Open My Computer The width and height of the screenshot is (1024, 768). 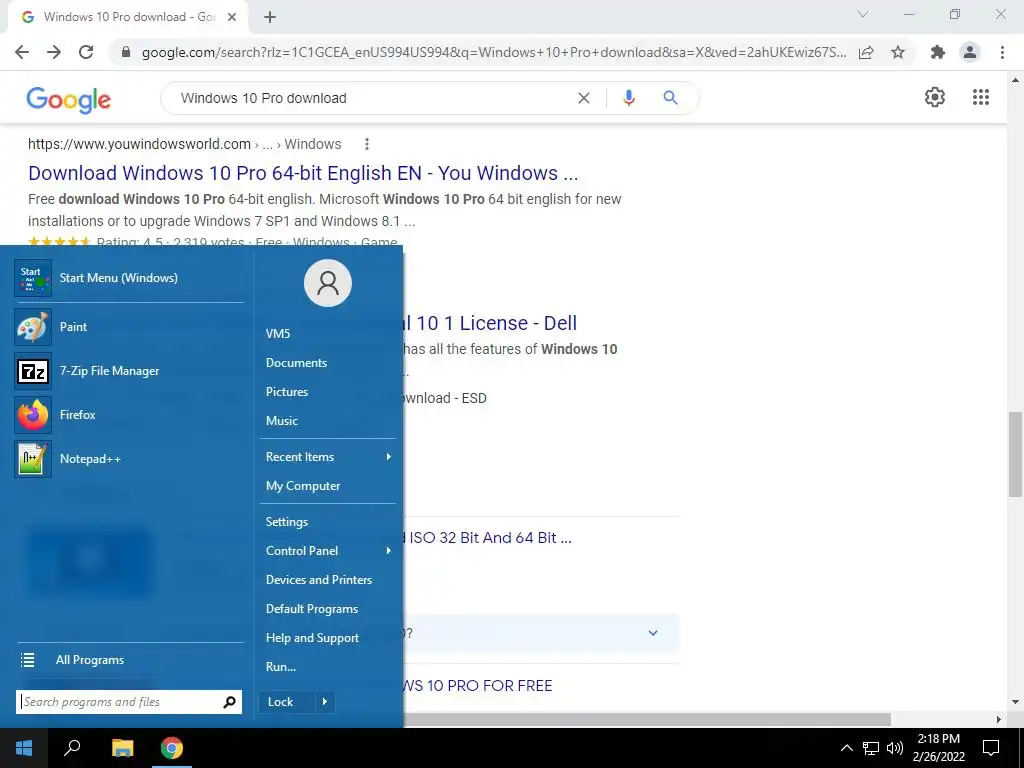[x=328, y=486]
